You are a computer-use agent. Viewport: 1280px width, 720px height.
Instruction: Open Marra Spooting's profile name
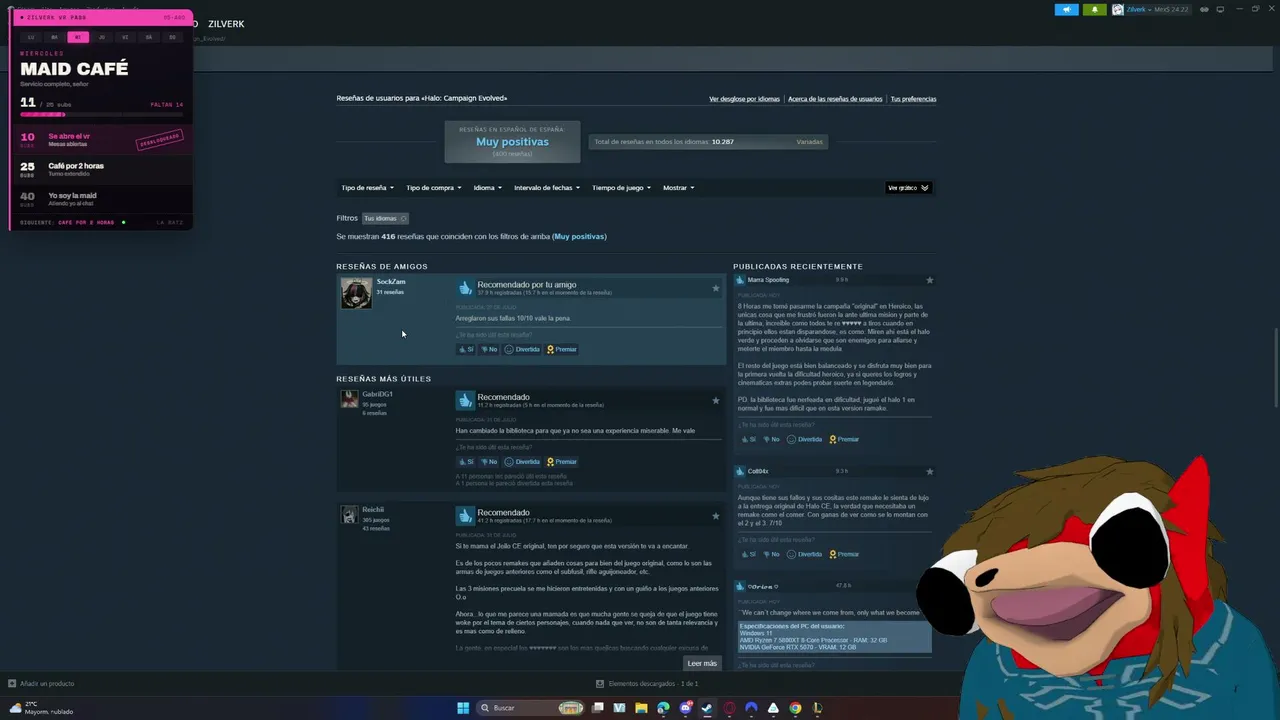coord(768,280)
